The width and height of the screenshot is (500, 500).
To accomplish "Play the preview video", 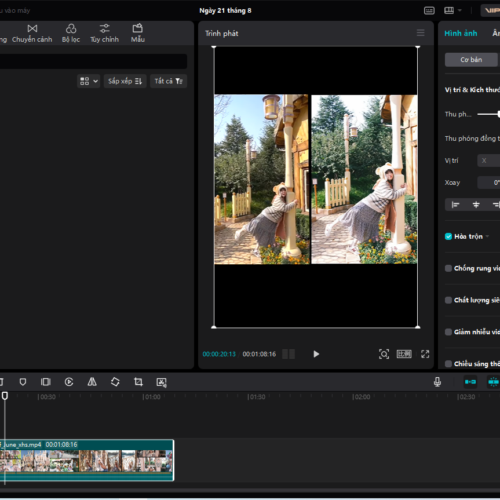I will 316,354.
